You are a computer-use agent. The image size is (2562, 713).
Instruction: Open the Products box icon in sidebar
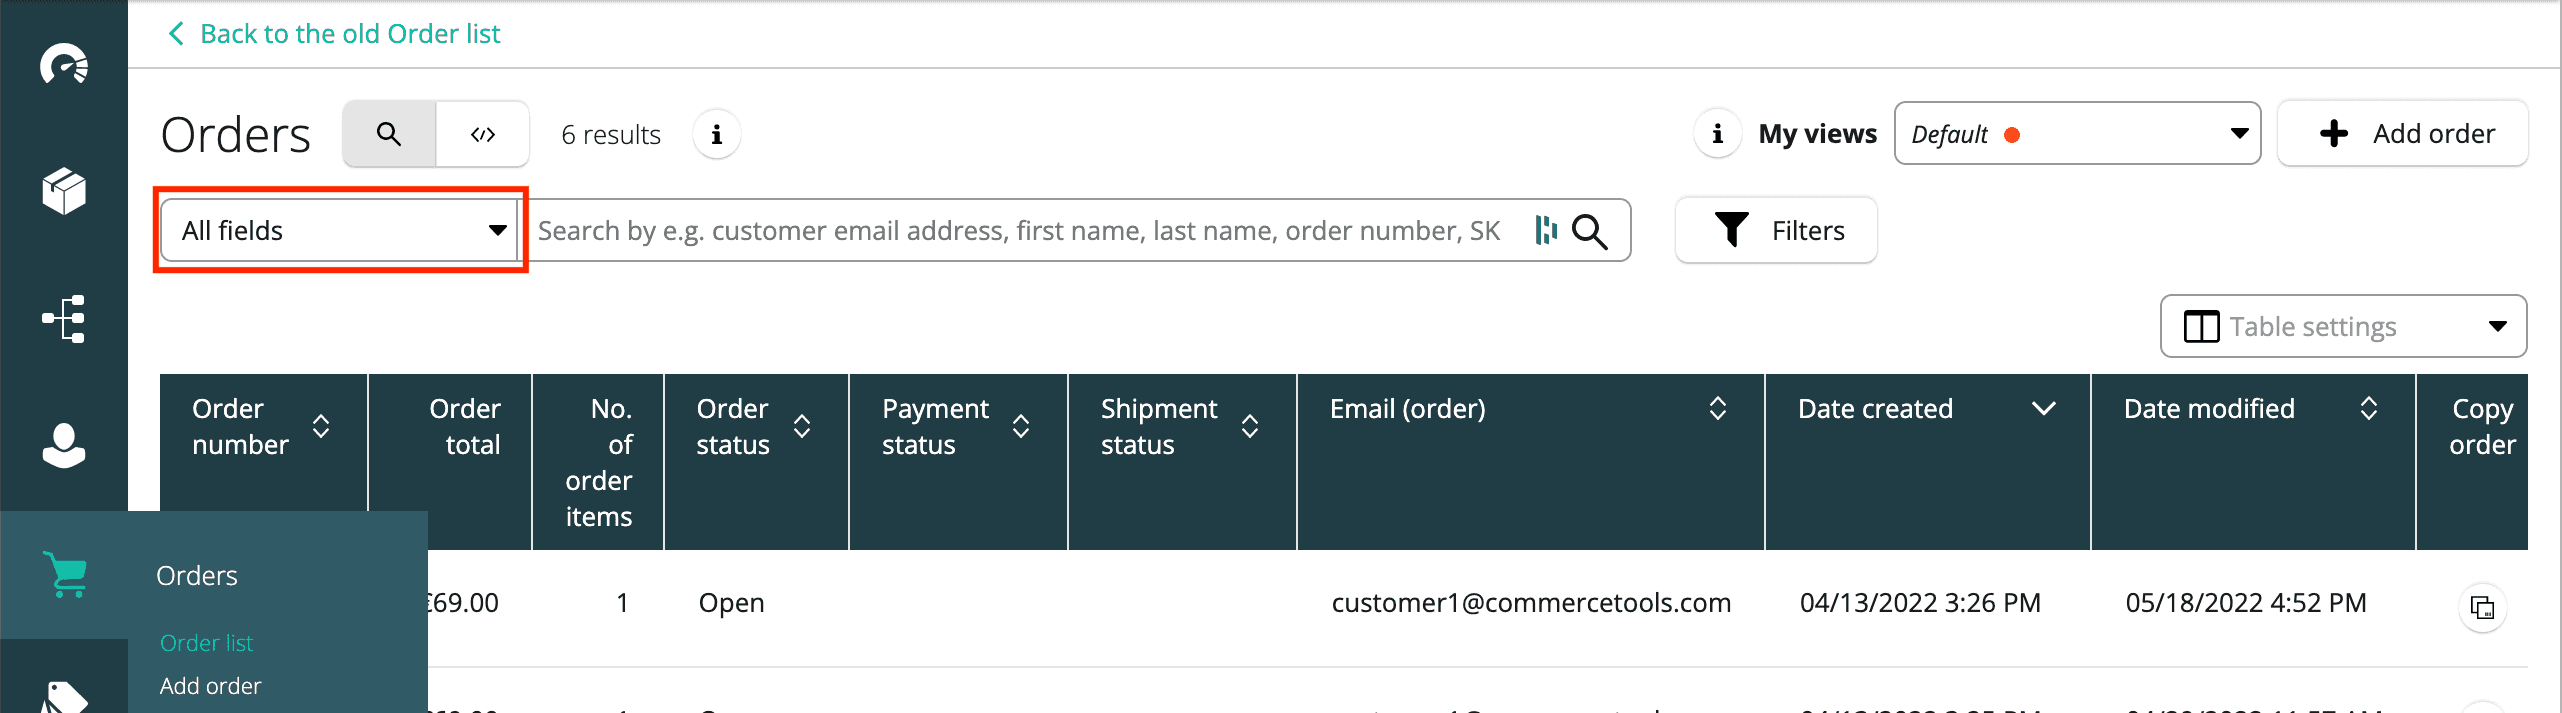tap(64, 191)
